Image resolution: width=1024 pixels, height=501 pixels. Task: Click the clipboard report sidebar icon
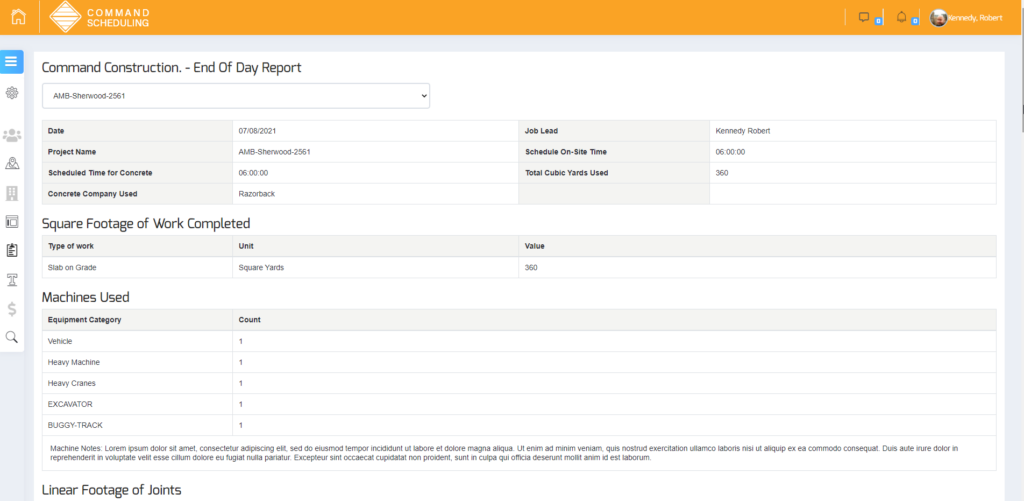(x=12, y=250)
